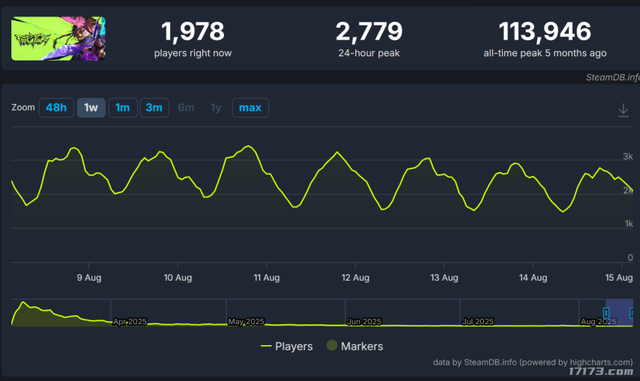The image size is (640, 381).
Task: Switch zoom to 1m
Action: (122, 108)
